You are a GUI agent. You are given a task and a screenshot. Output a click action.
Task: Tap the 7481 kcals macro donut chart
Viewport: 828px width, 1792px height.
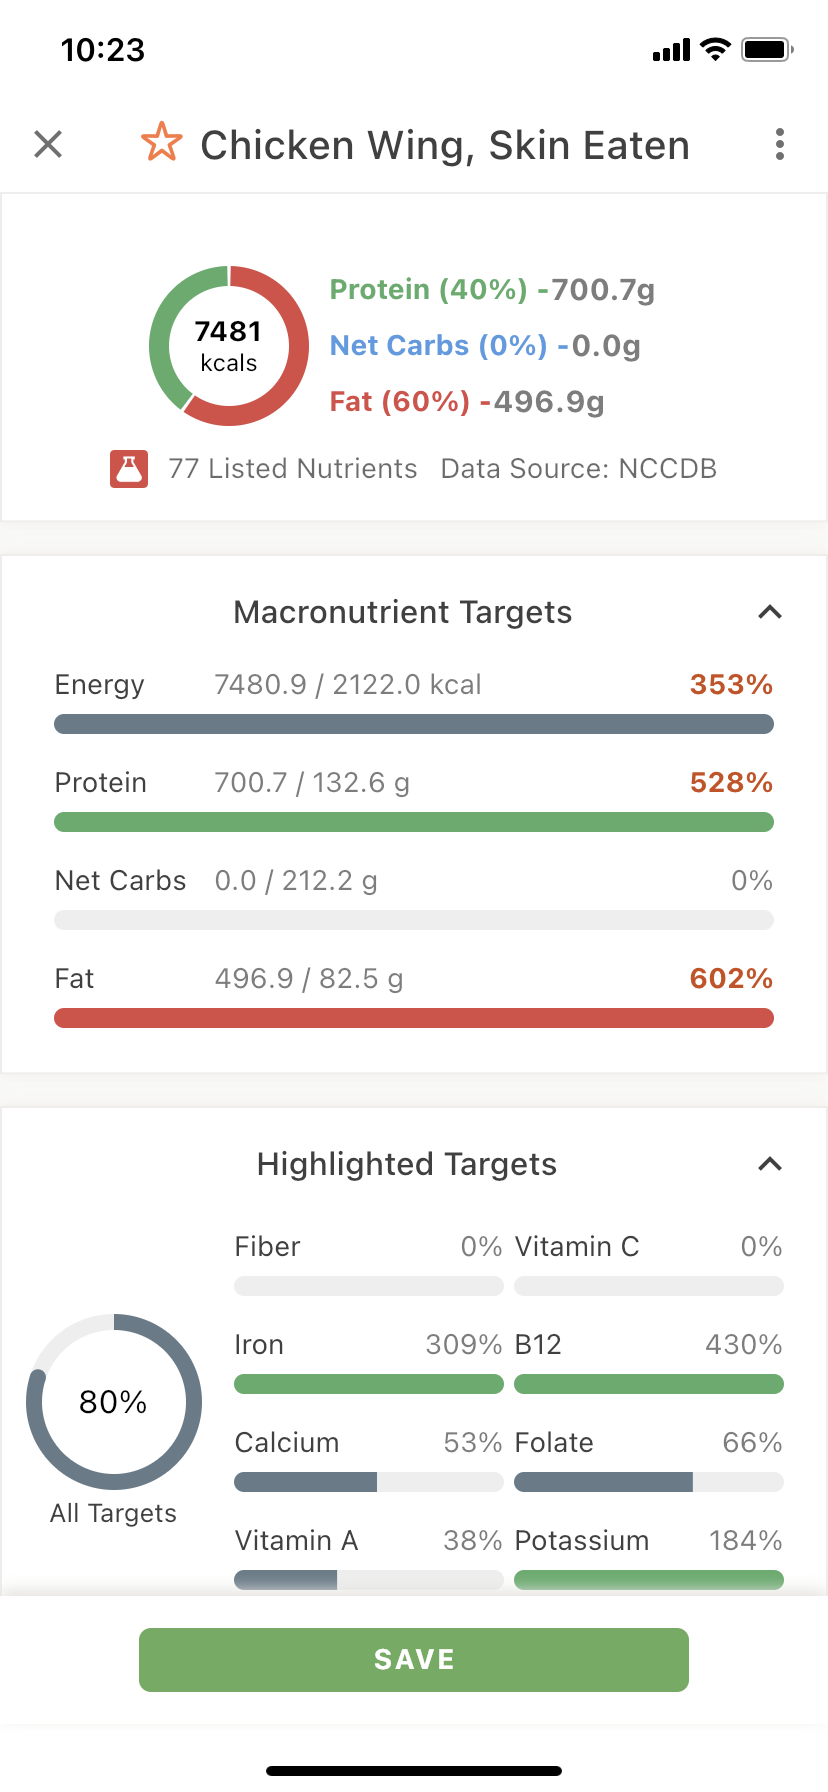[229, 346]
